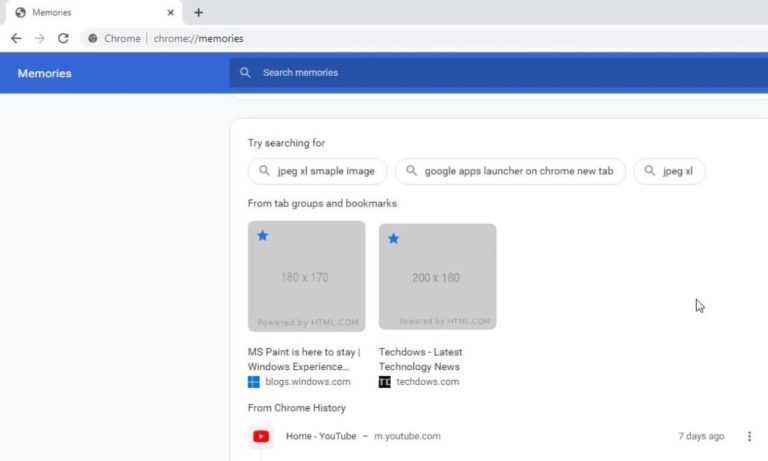Reload the Memories page

63,38
